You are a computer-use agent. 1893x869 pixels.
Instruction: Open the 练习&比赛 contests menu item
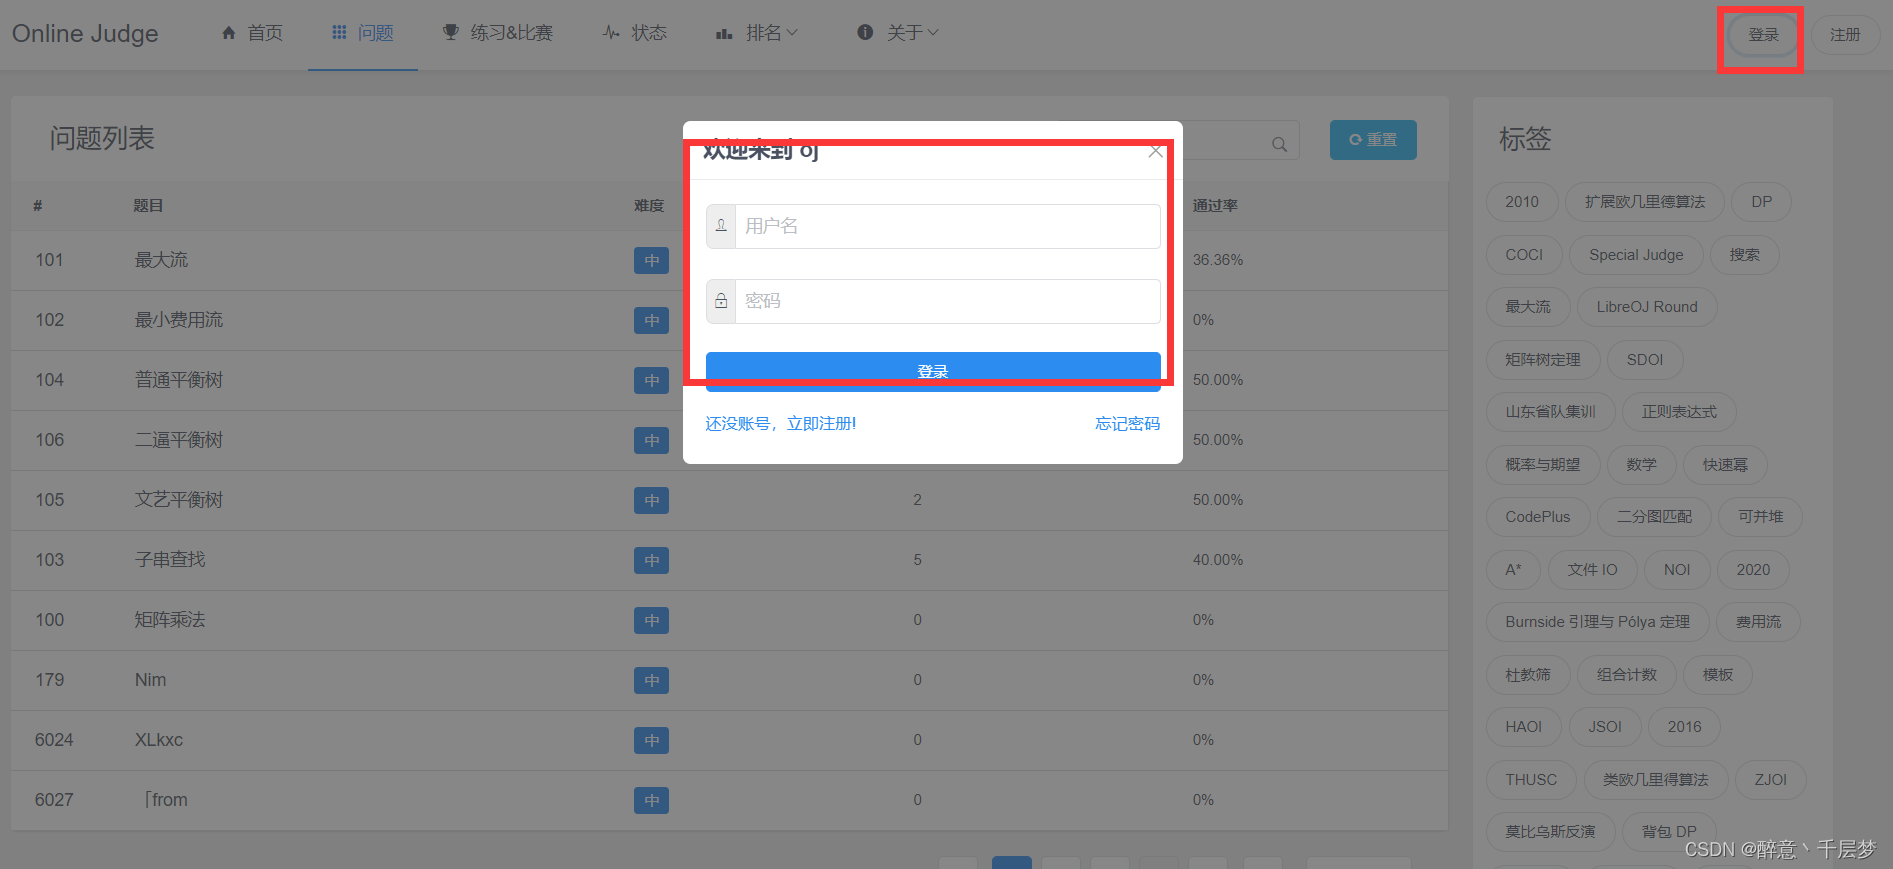click(498, 33)
